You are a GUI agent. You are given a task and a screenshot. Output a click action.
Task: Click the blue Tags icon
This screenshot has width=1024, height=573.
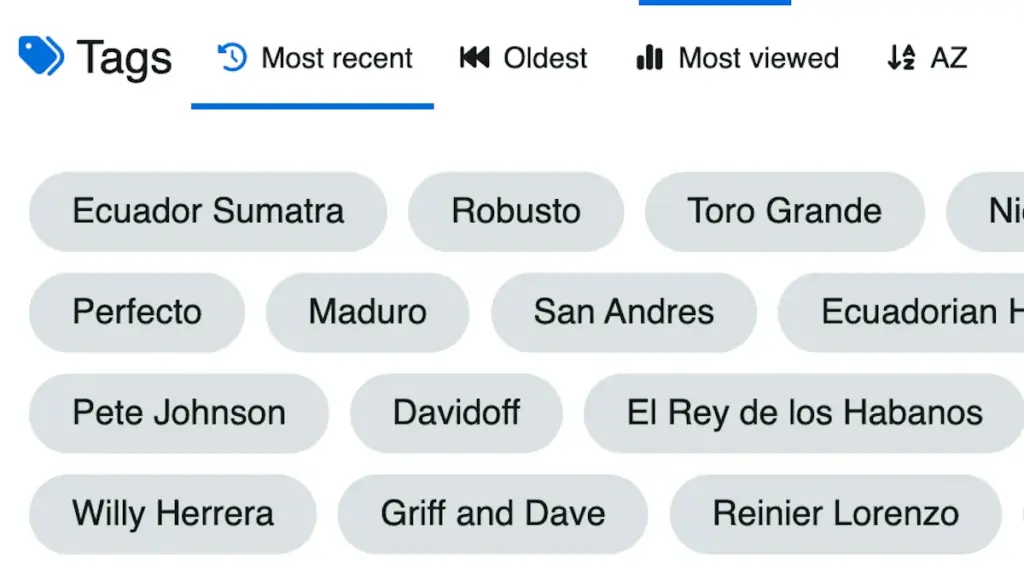41,56
